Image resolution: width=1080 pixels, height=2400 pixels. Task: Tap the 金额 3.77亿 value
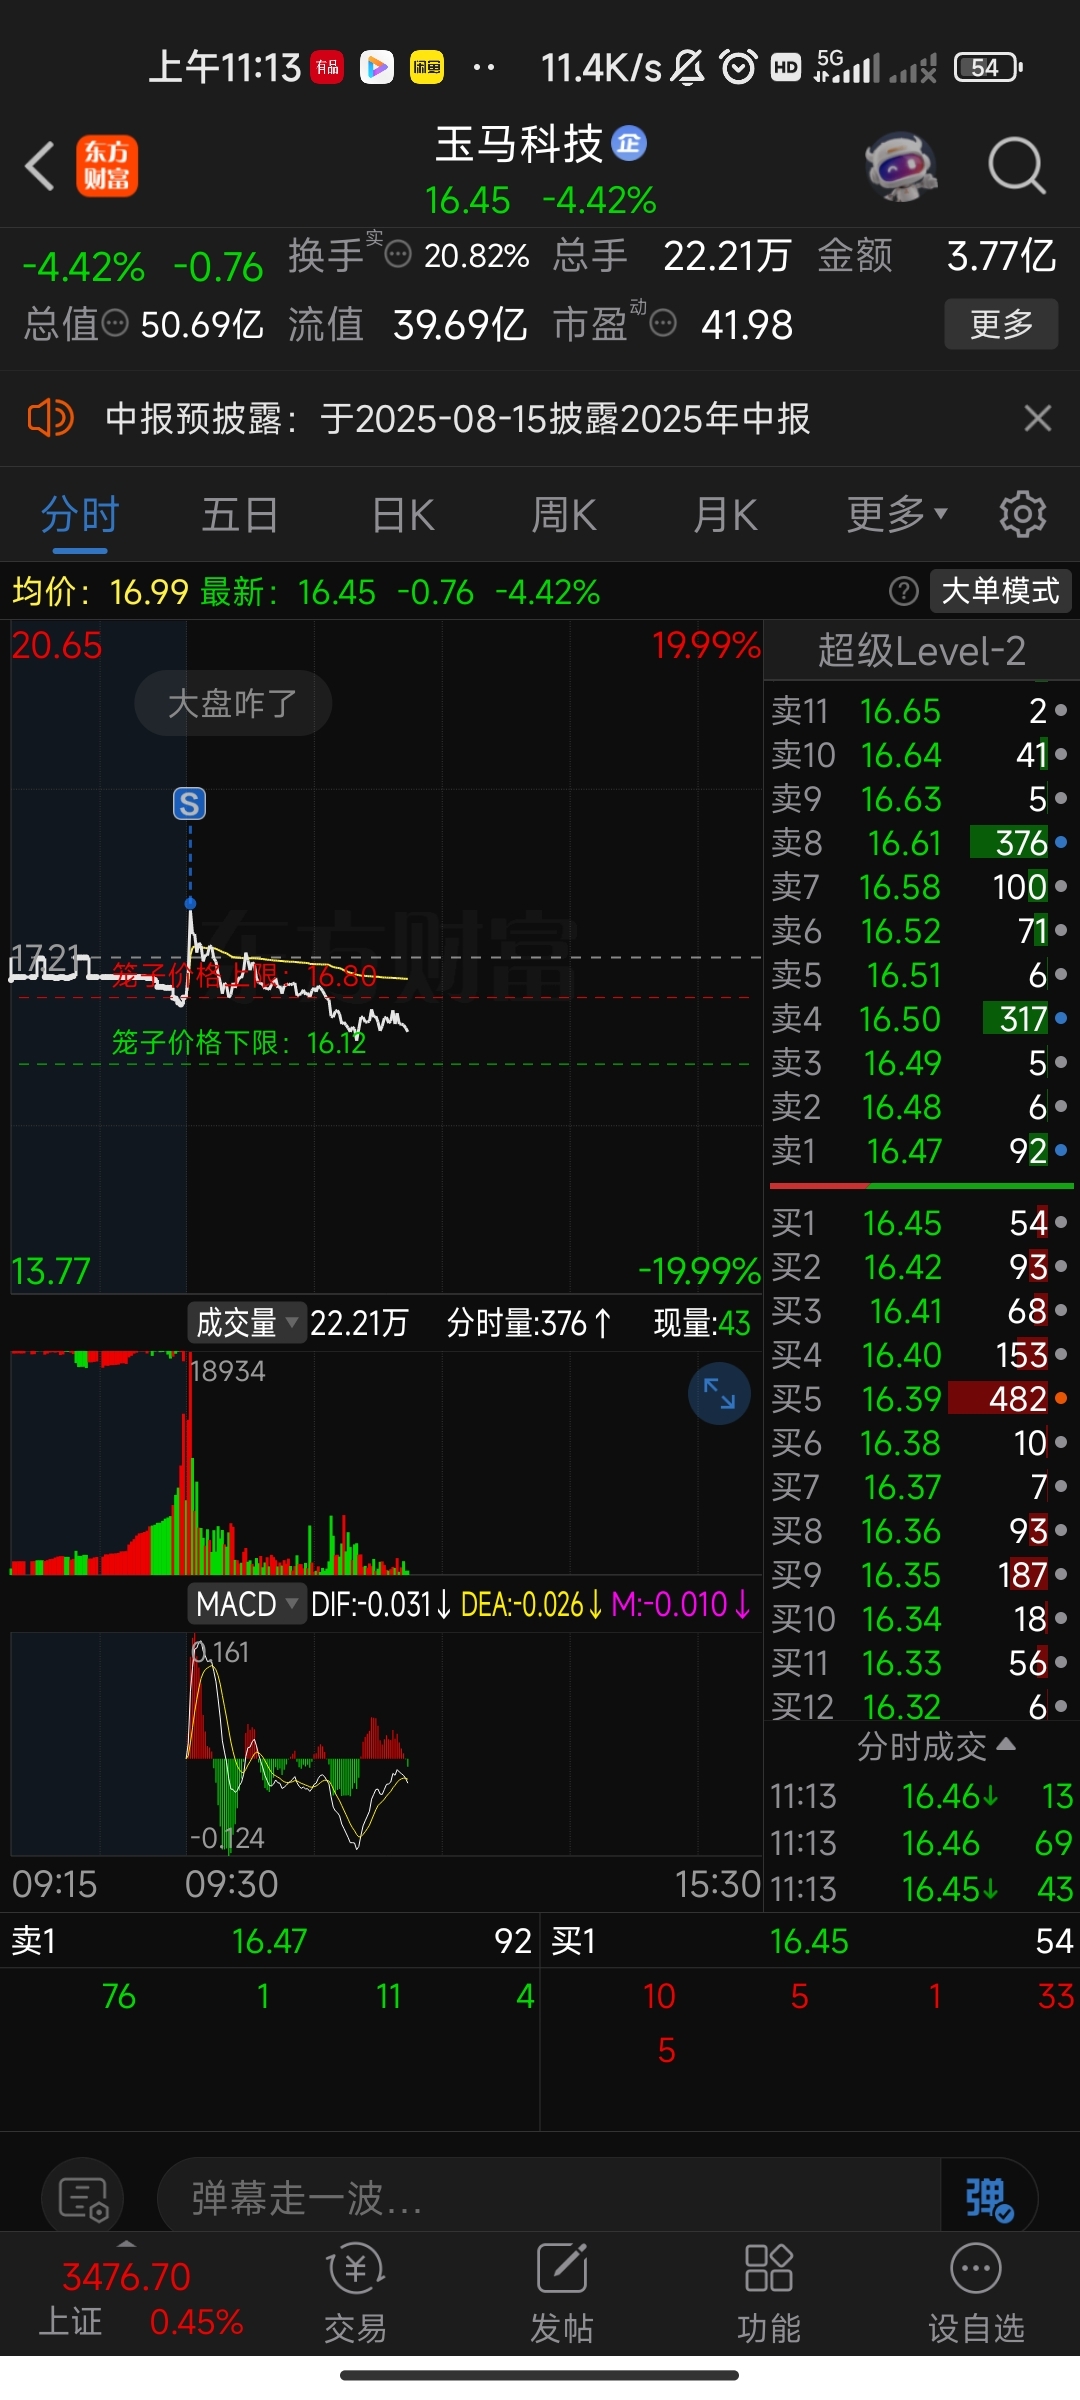(1001, 255)
